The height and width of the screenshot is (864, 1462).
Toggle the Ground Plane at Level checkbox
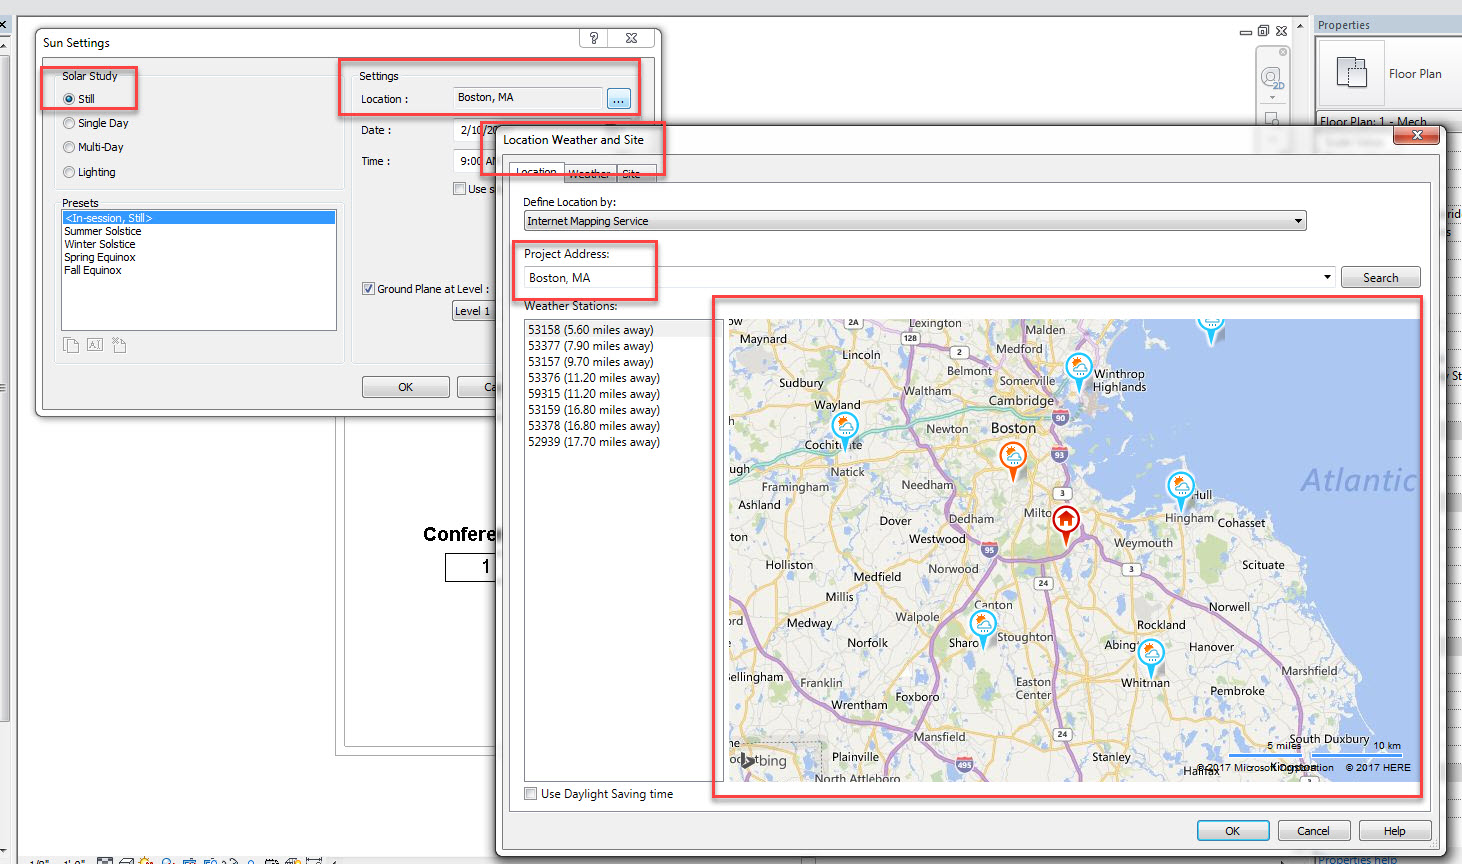[368, 289]
